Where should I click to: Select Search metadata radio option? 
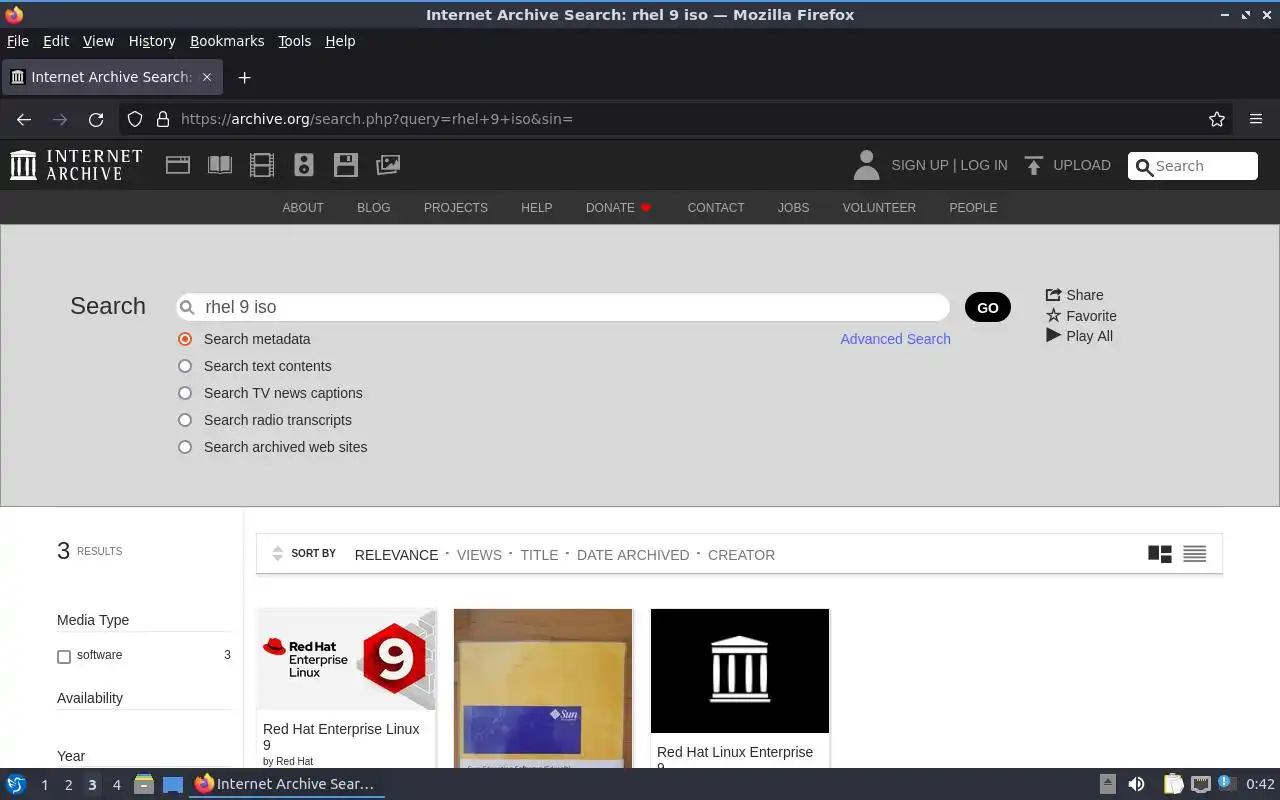[x=185, y=339]
